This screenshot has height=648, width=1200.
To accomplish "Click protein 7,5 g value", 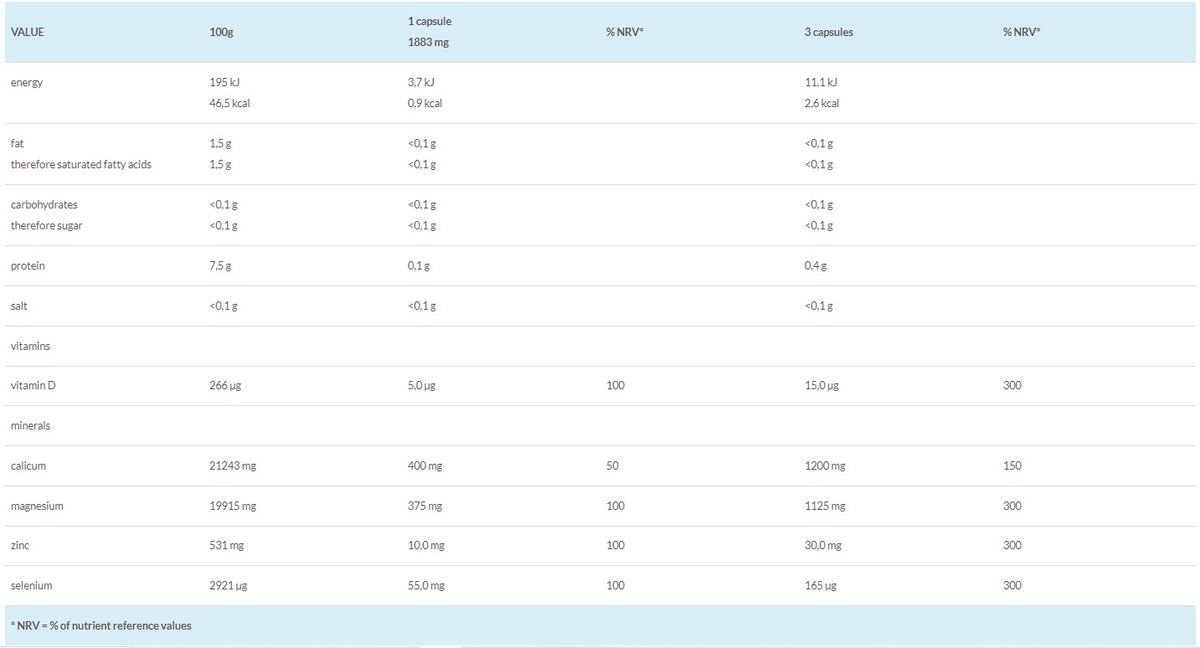I will (221, 266).
